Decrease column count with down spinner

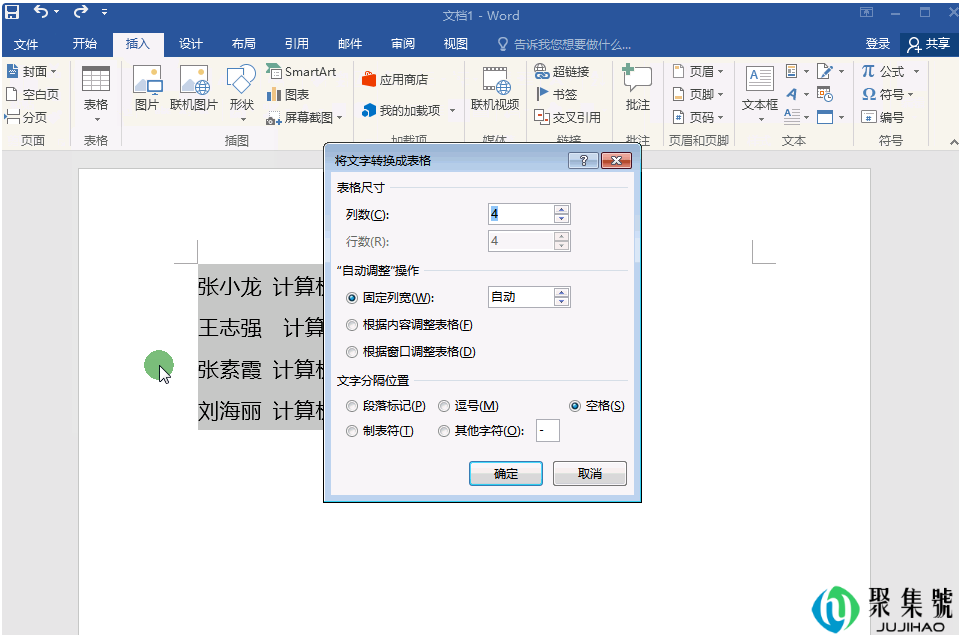pyautogui.click(x=561, y=219)
